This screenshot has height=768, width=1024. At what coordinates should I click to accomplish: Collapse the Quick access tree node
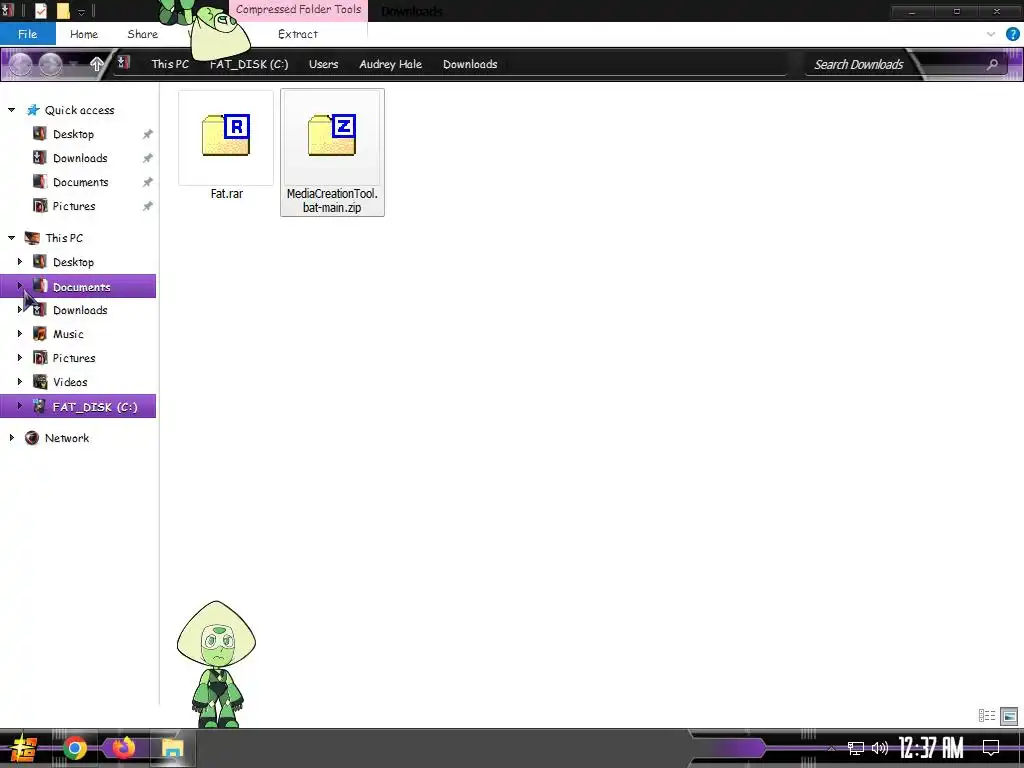coord(11,110)
